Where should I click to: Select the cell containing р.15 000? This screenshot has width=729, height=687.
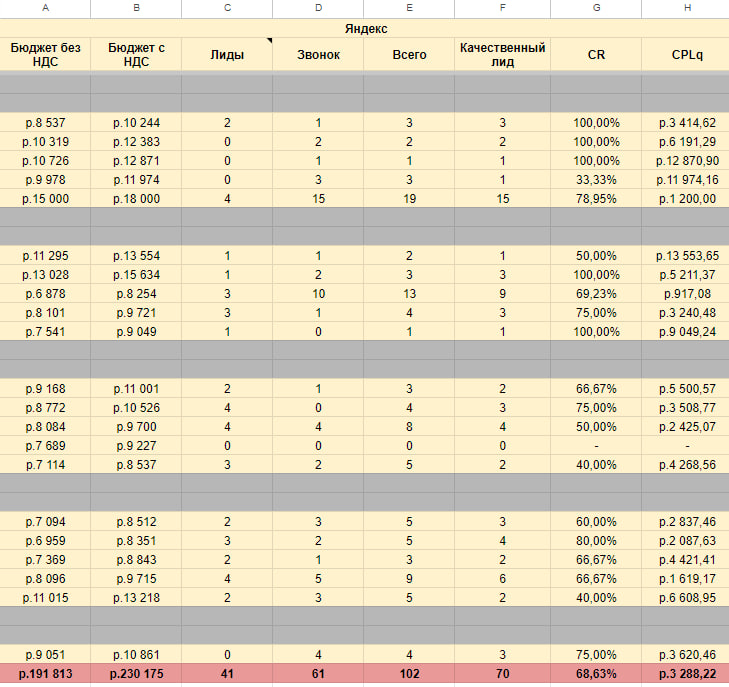[45, 199]
